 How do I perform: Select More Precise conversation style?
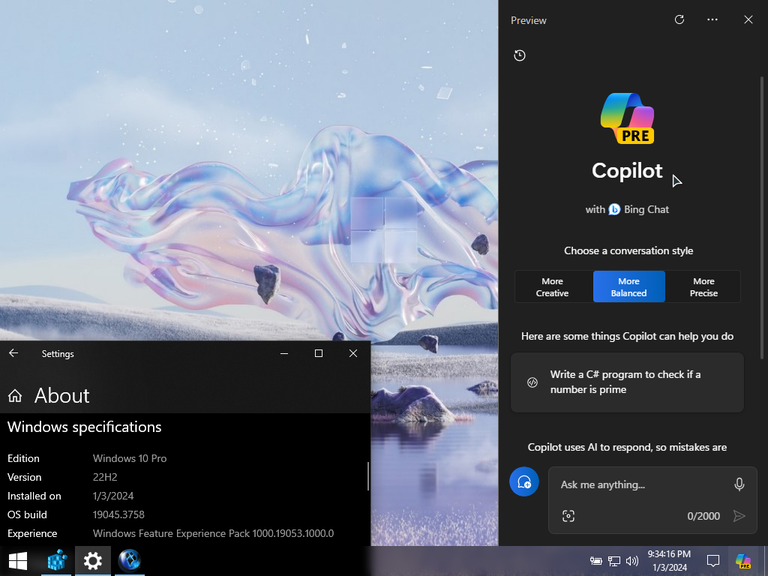click(703, 287)
